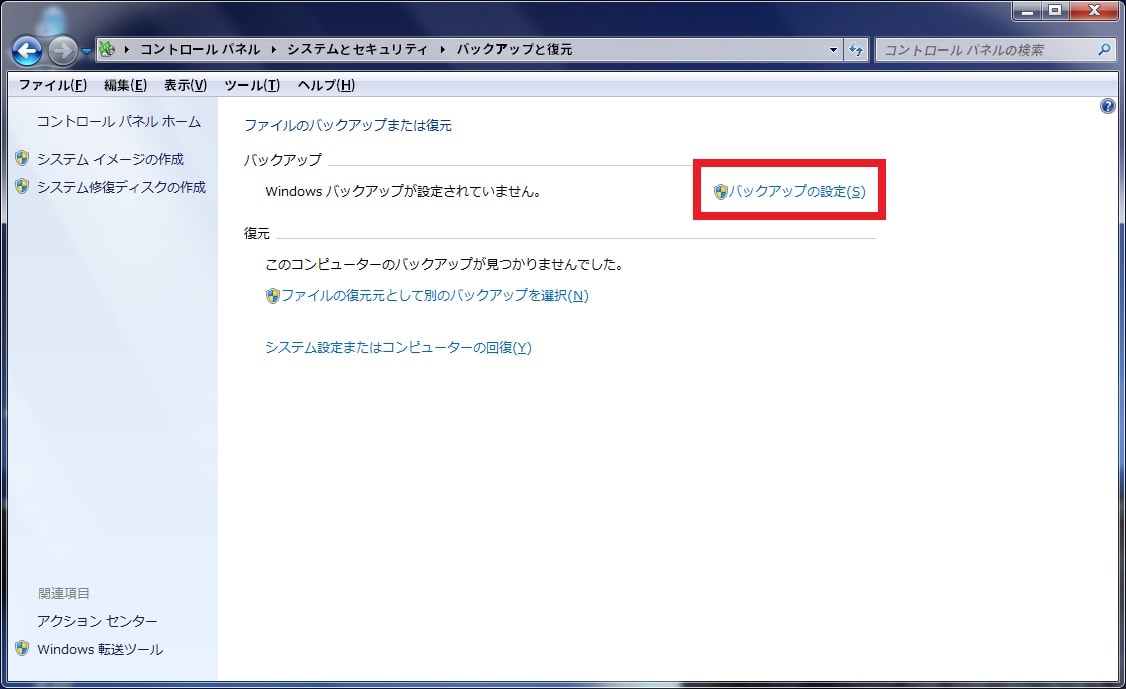Open the address bar history dropdown
Viewport: 1126px width, 689px height.
click(x=833, y=50)
